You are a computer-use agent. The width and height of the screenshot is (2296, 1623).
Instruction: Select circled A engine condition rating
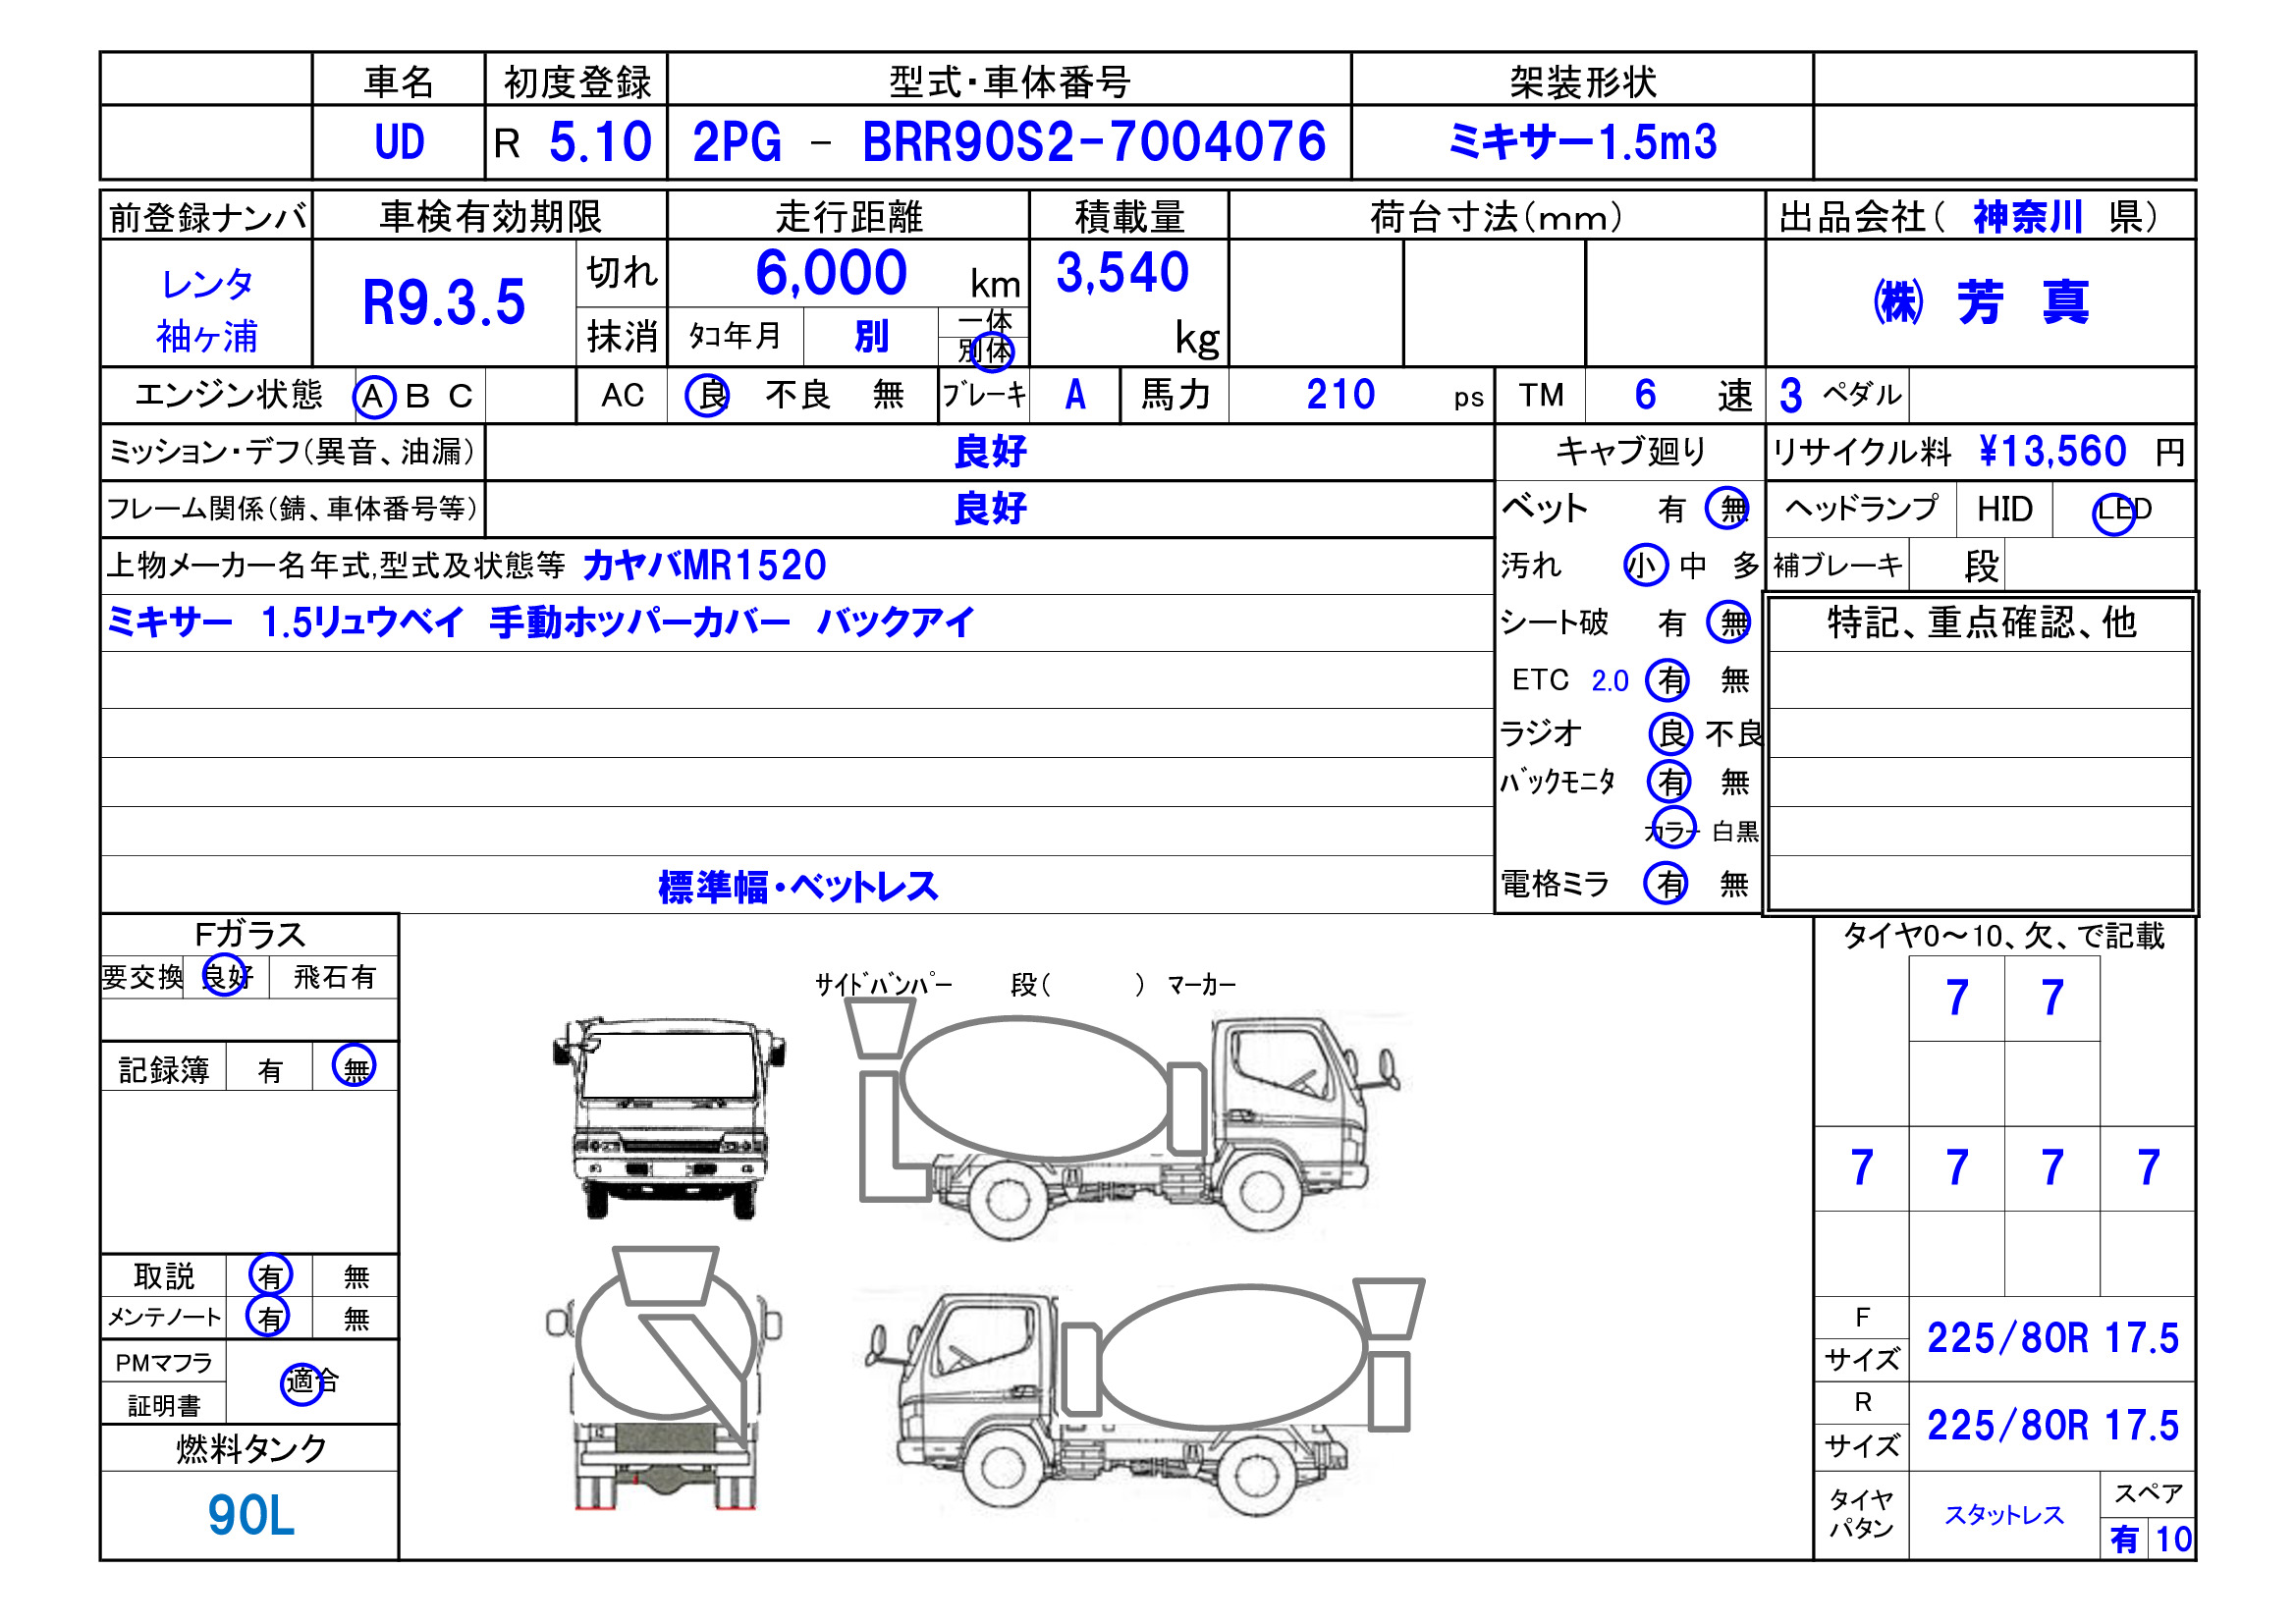[x=374, y=397]
